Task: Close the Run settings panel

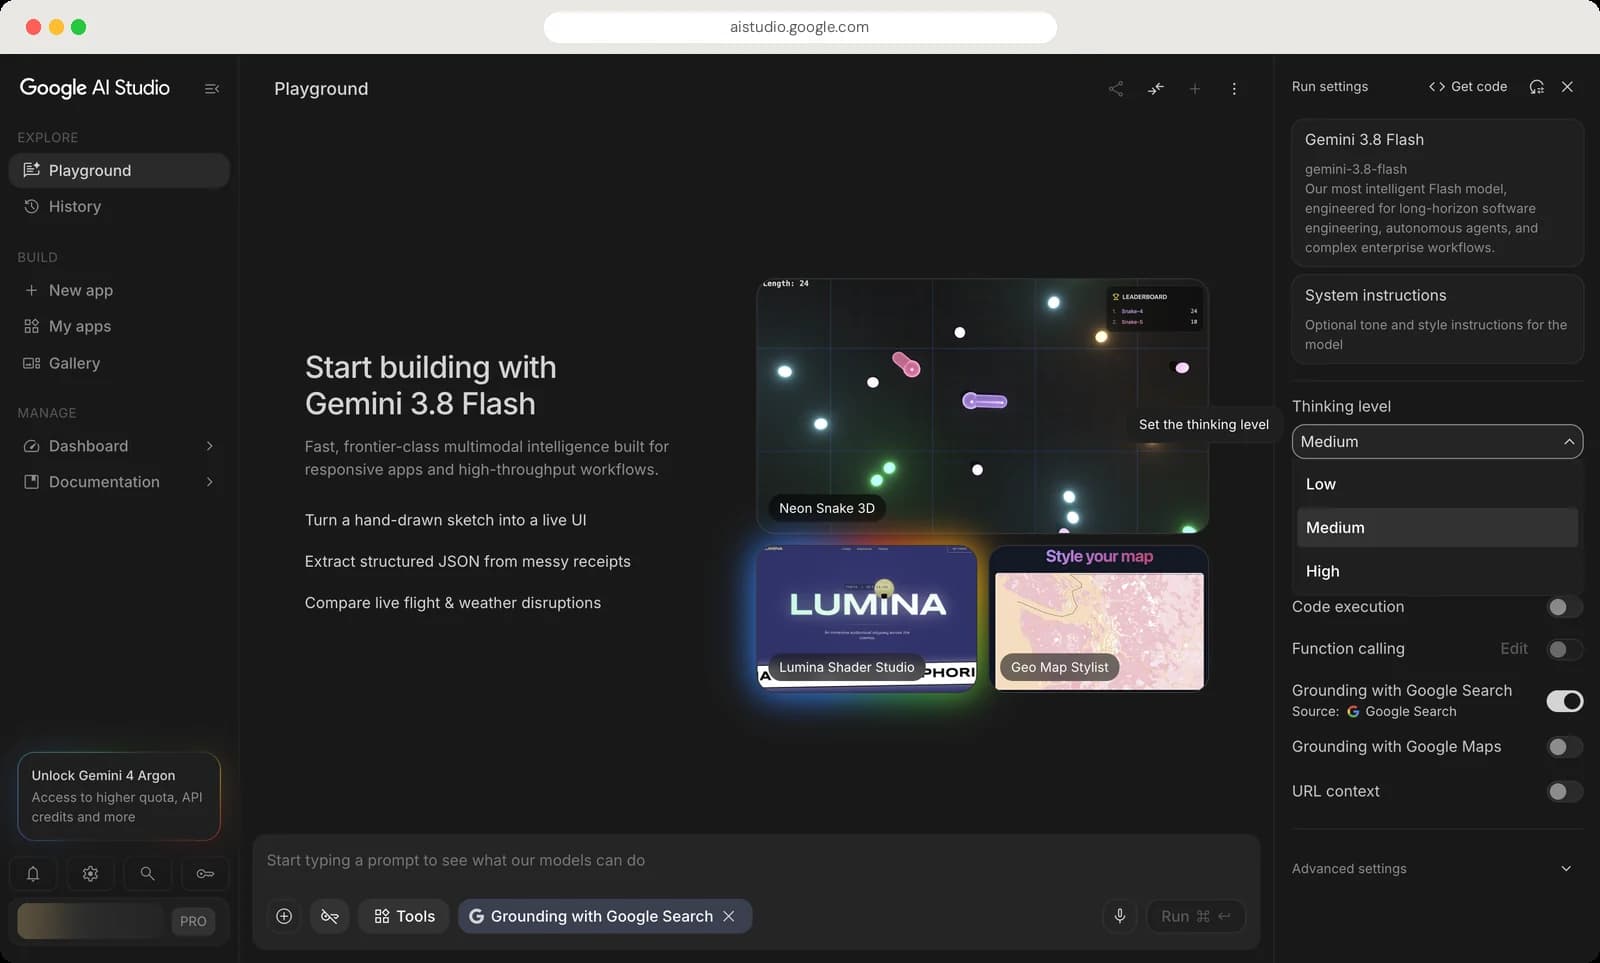Action: pos(1568,87)
